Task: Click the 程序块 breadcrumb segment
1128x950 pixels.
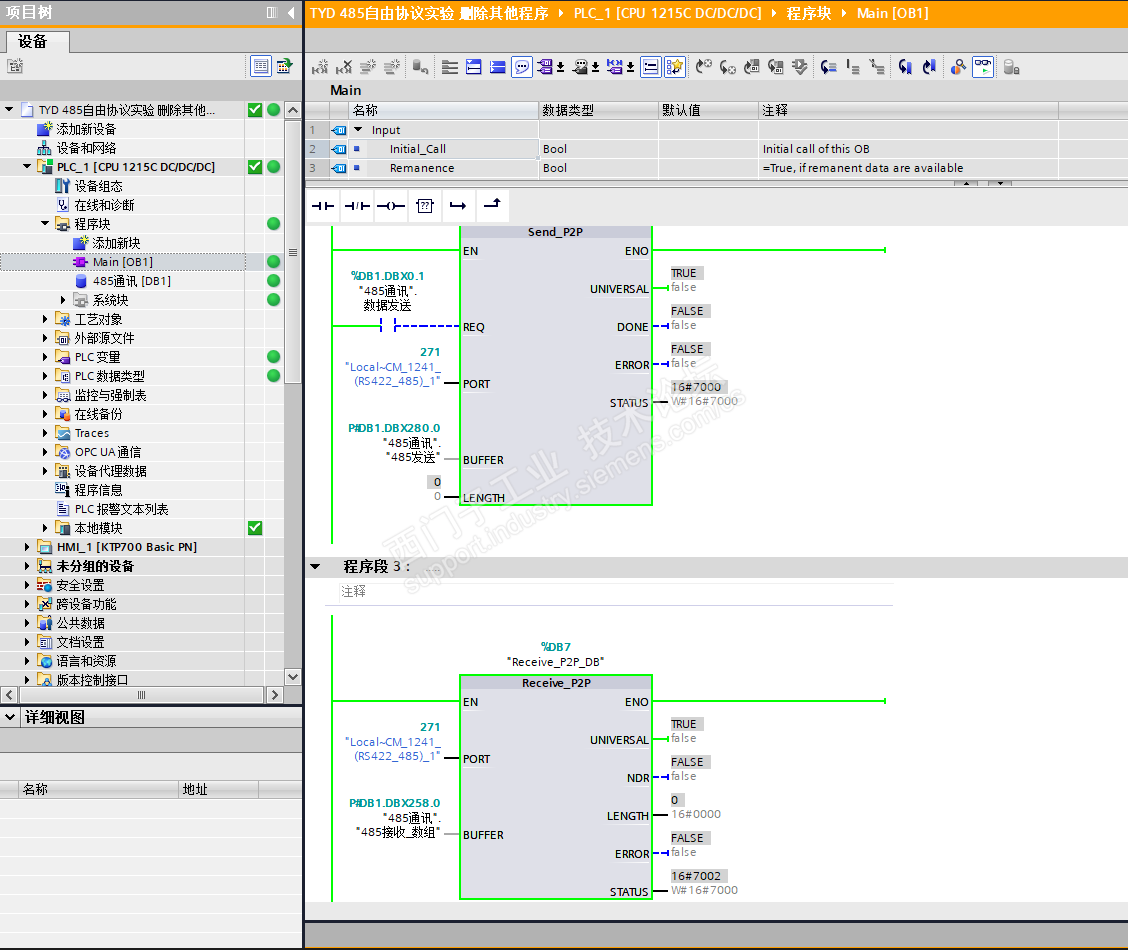Action: pyautogui.click(x=809, y=13)
